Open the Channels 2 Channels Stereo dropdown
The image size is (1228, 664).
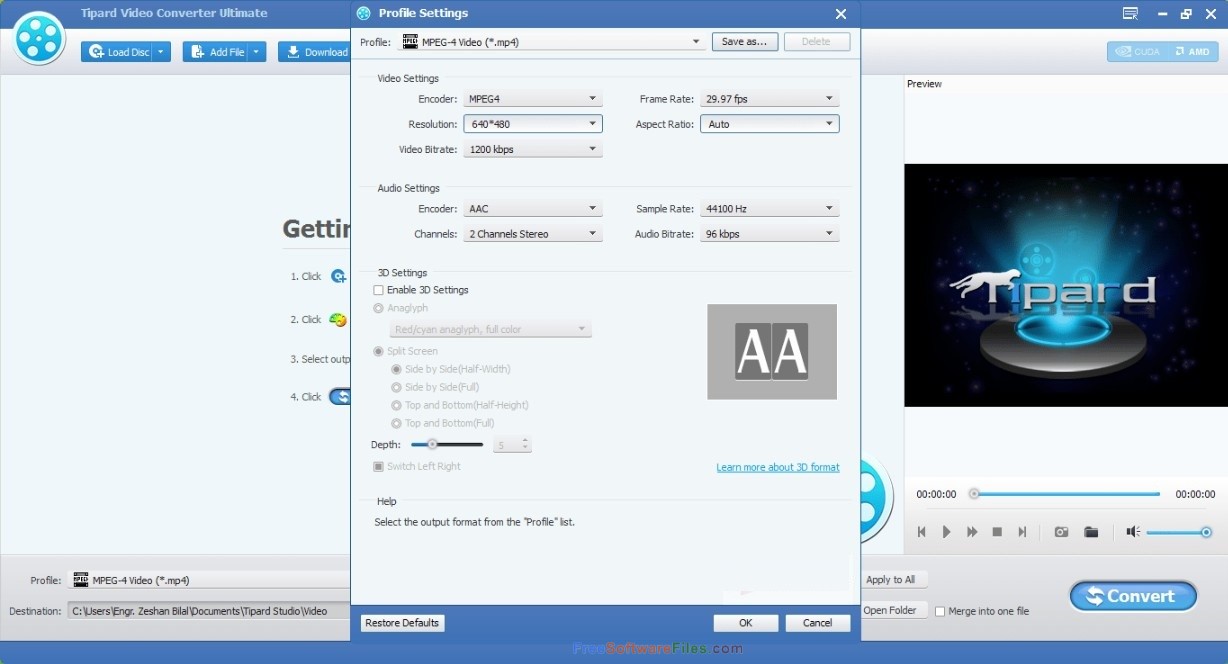coord(533,234)
